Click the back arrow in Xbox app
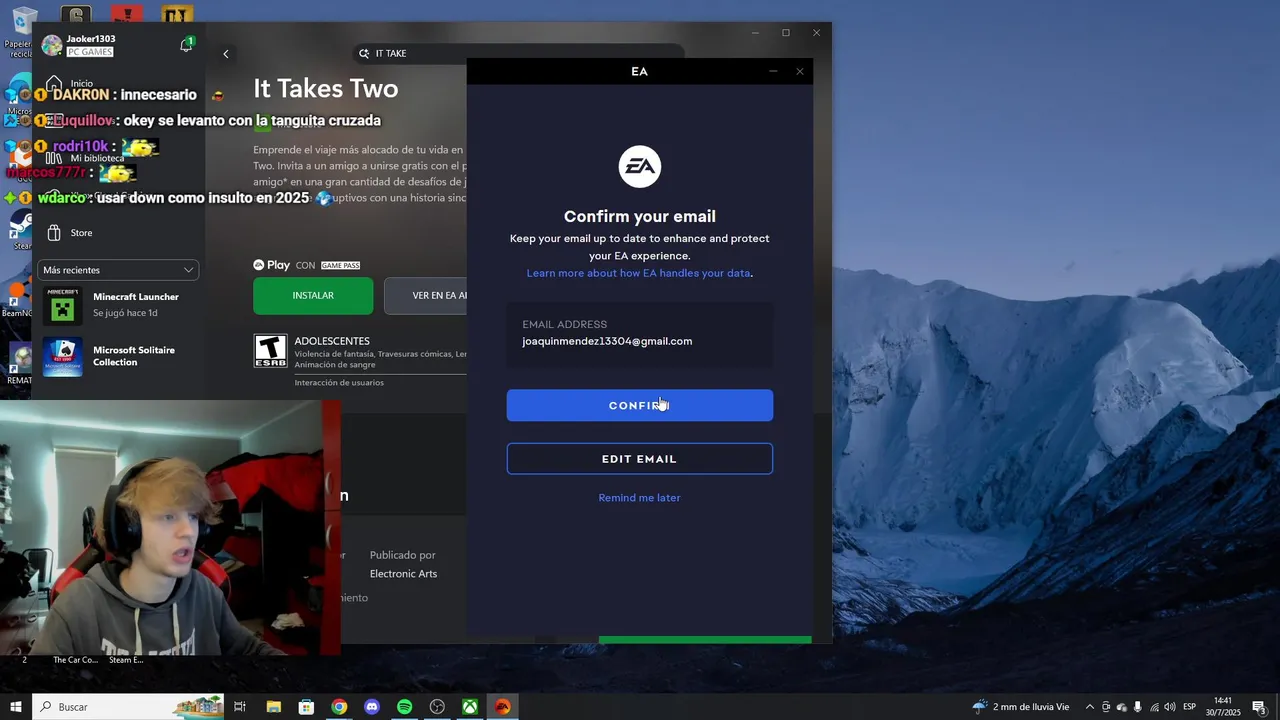 click(225, 54)
